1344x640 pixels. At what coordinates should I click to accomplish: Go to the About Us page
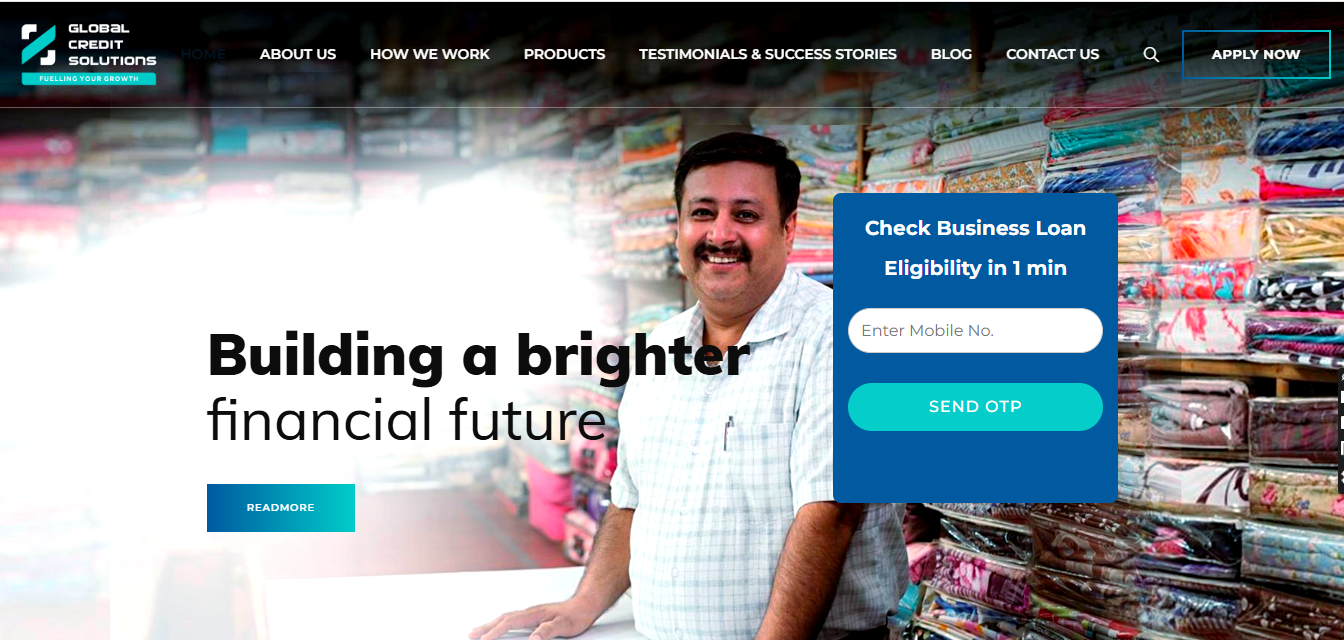point(298,54)
